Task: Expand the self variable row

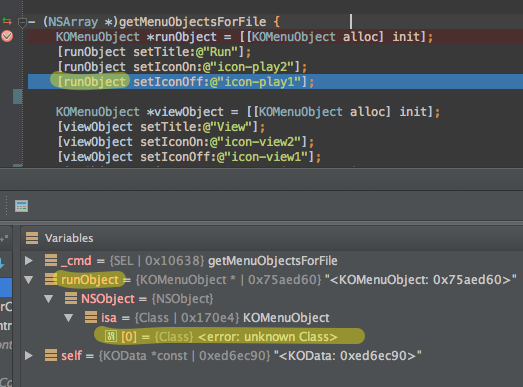Action: [29, 356]
